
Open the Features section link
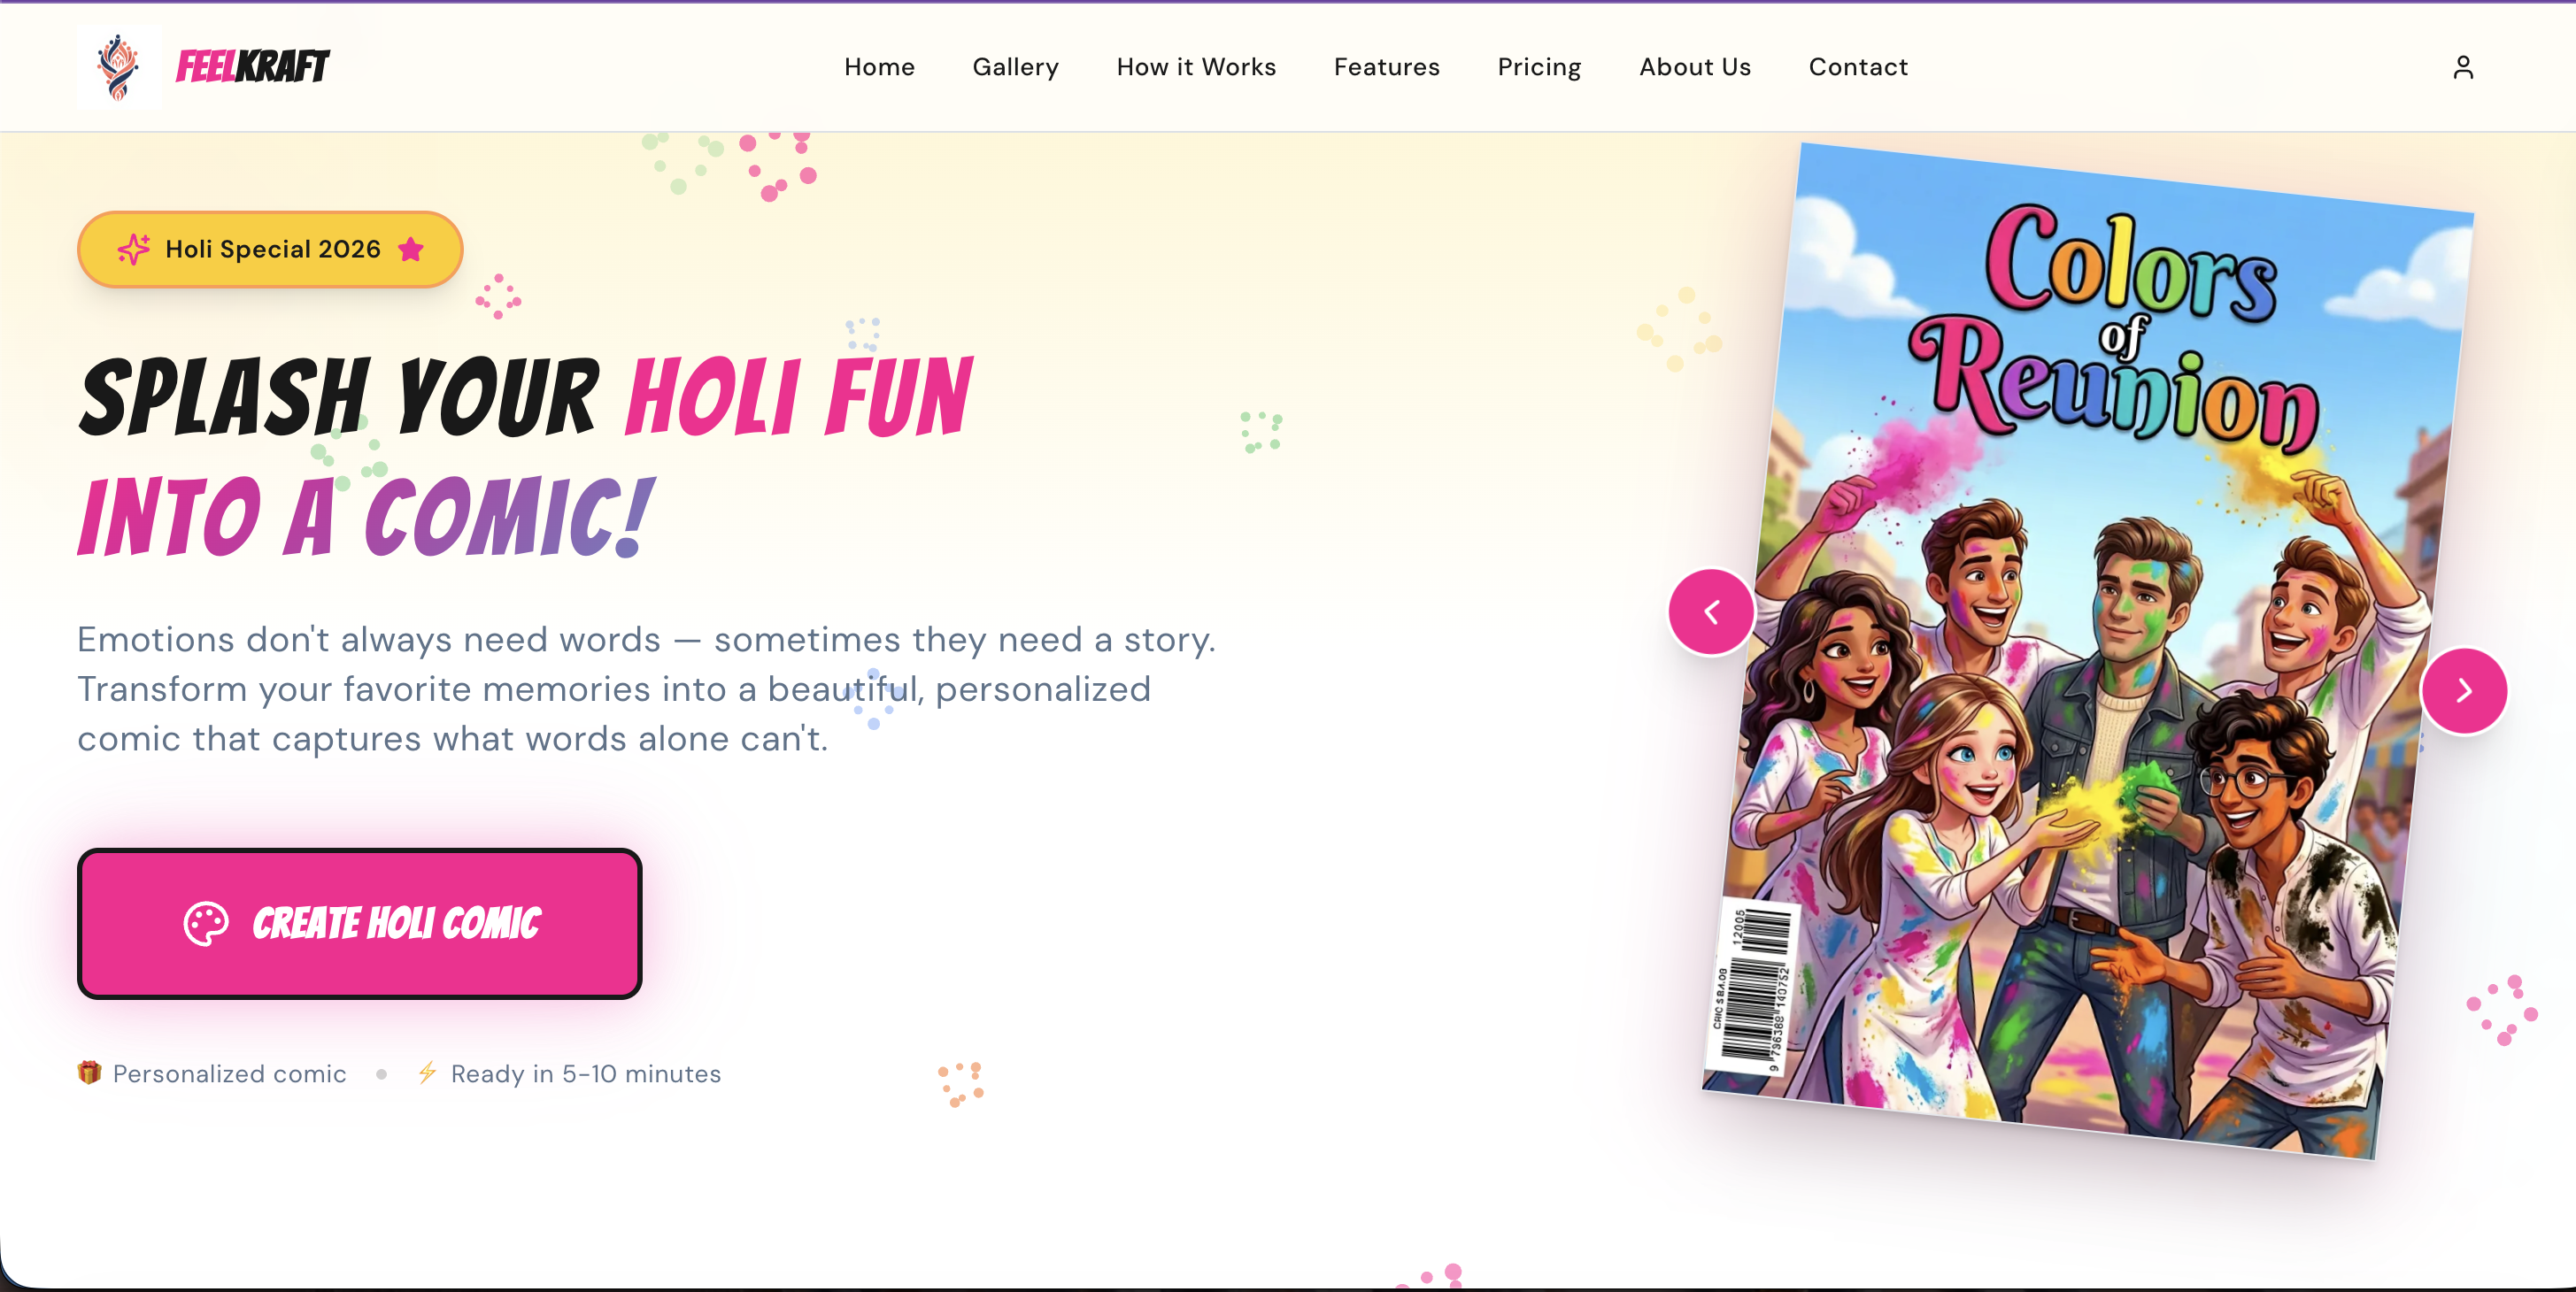pos(1386,67)
